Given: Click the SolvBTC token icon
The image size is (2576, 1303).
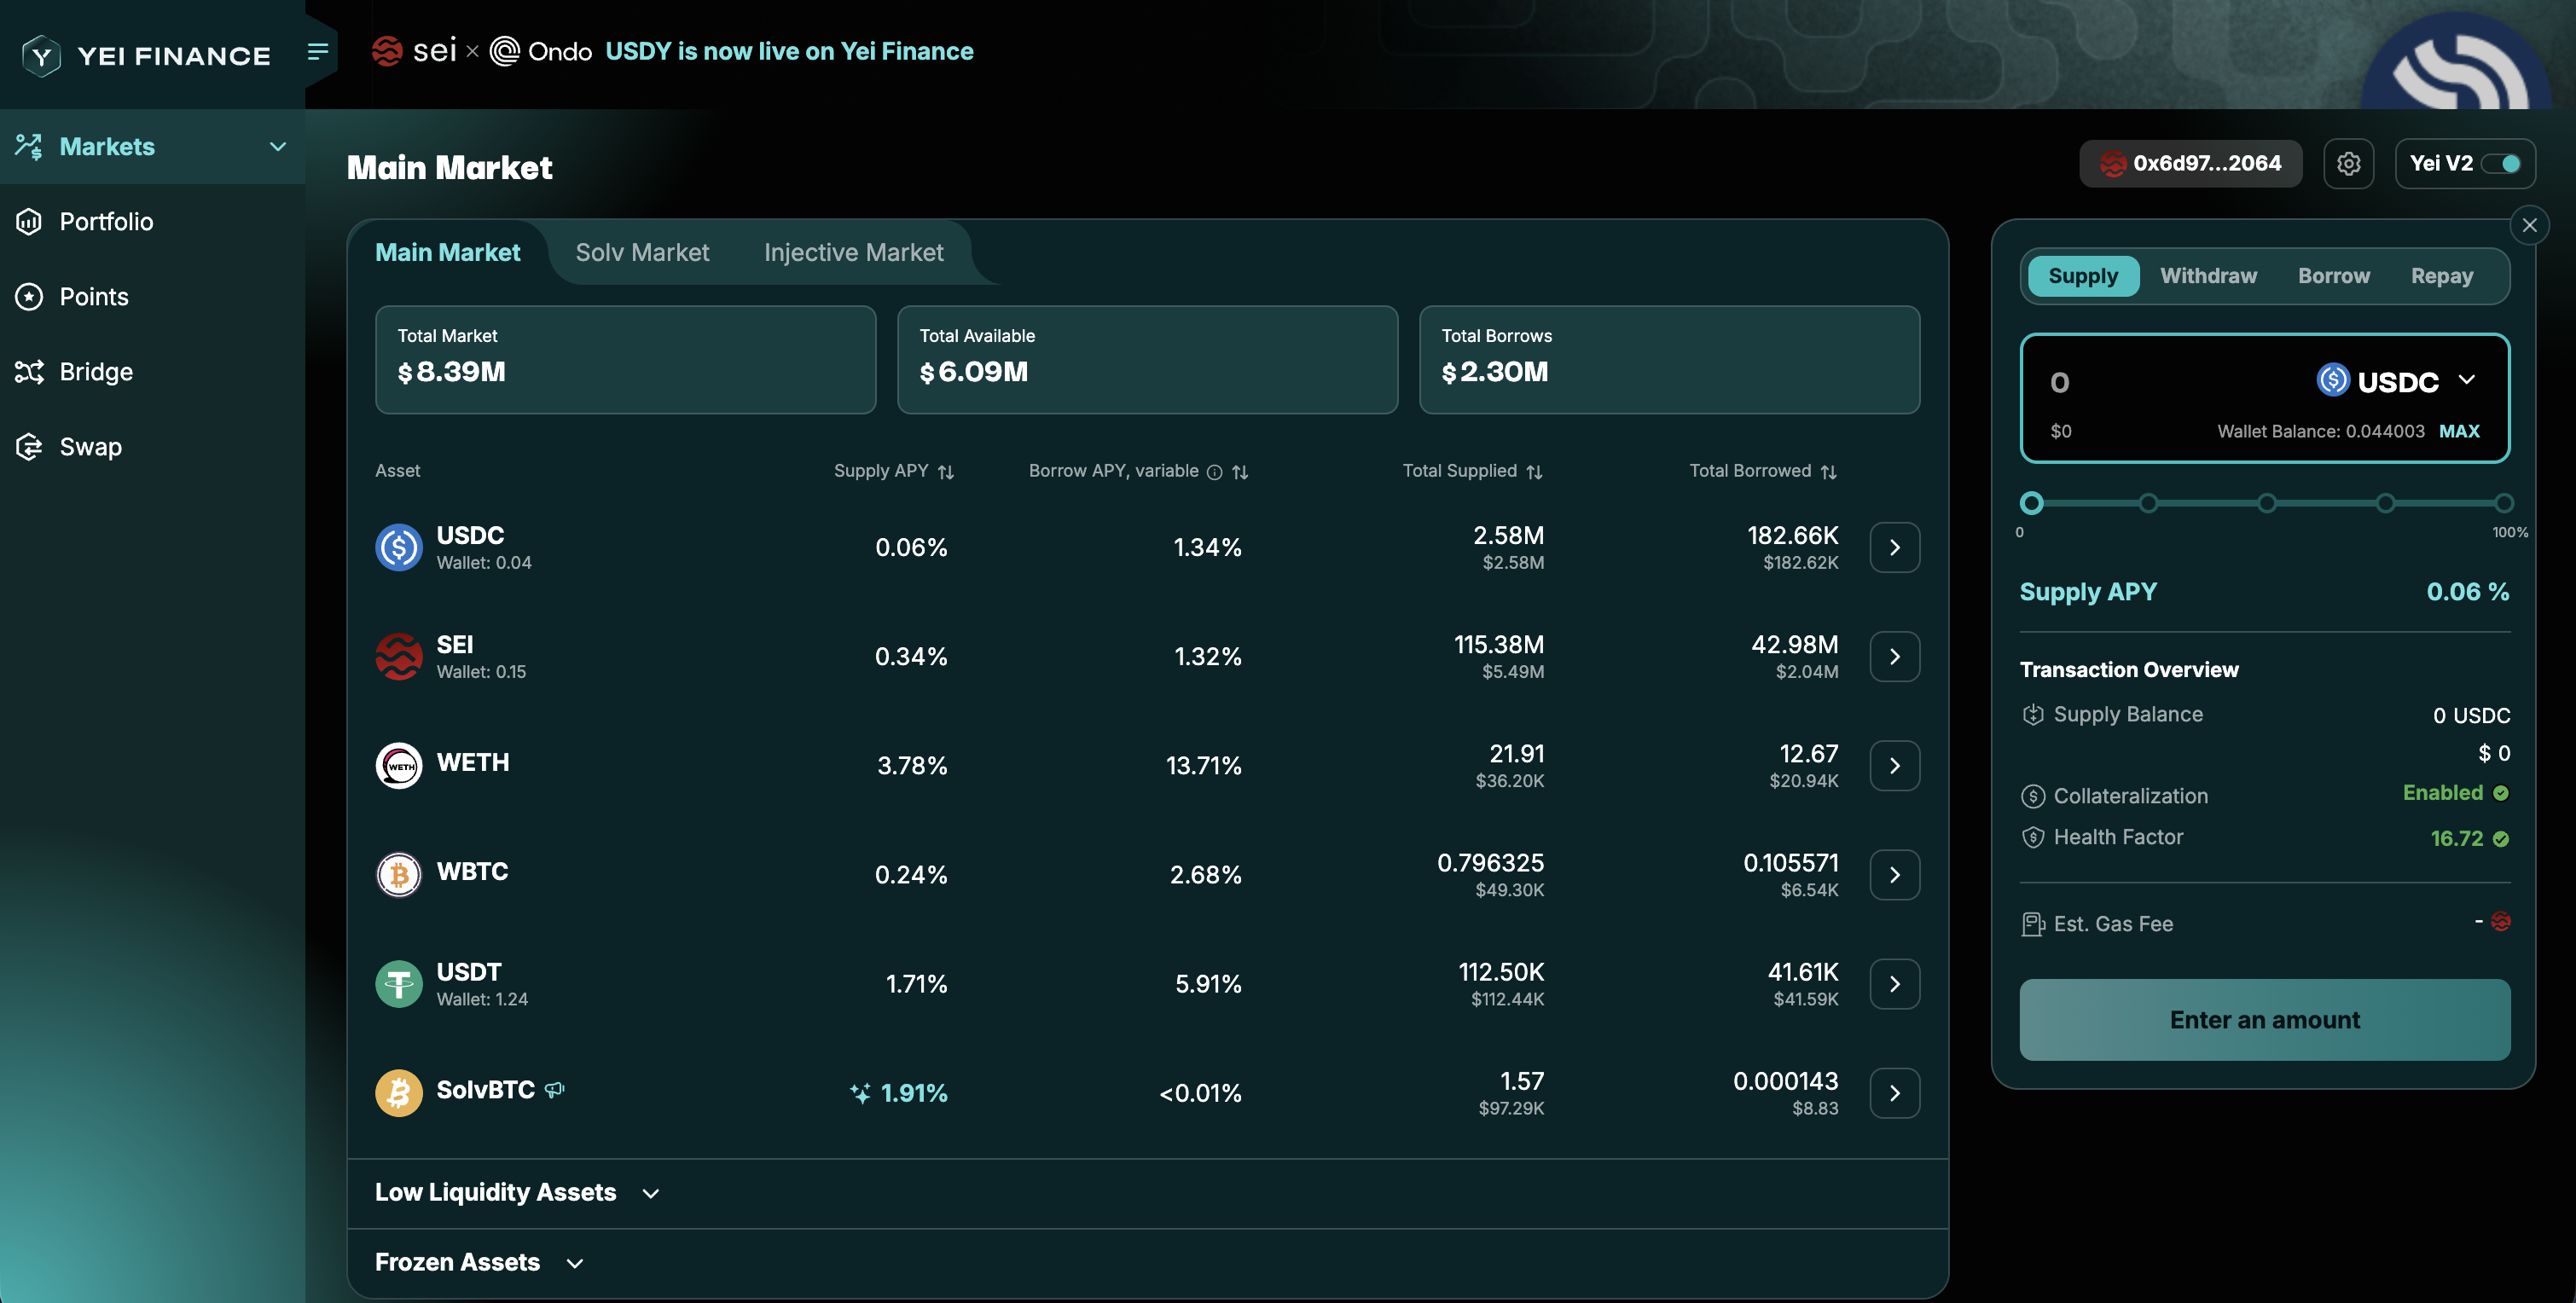Looking at the screenshot, I should pos(399,1093).
